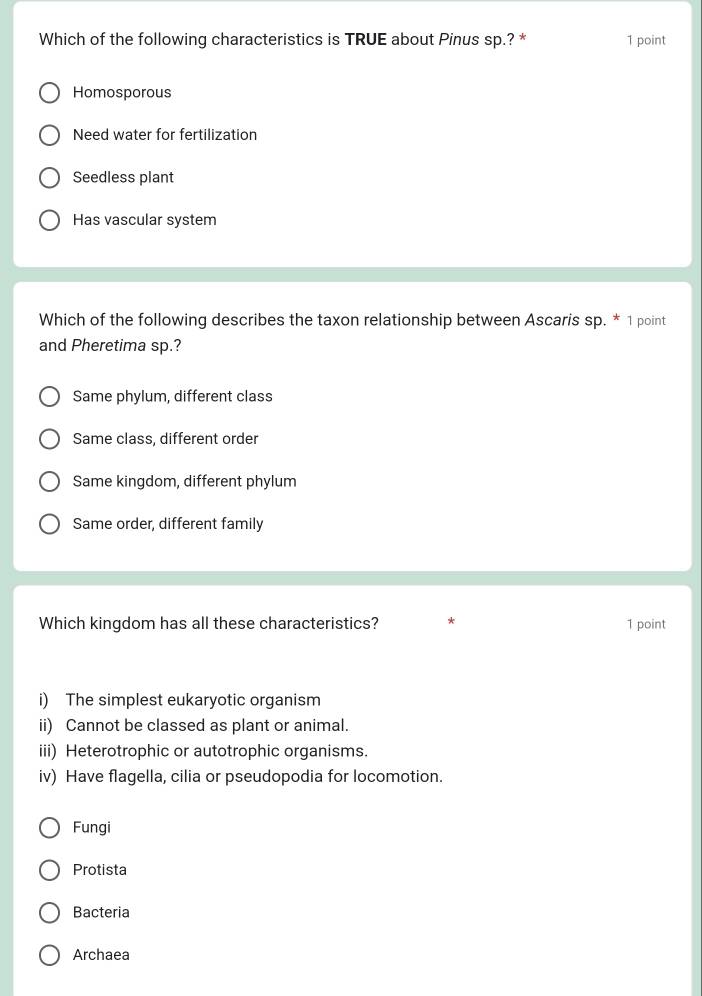Pick Same kingdom, different phylum answer
The width and height of the screenshot is (702, 996).
[49, 481]
